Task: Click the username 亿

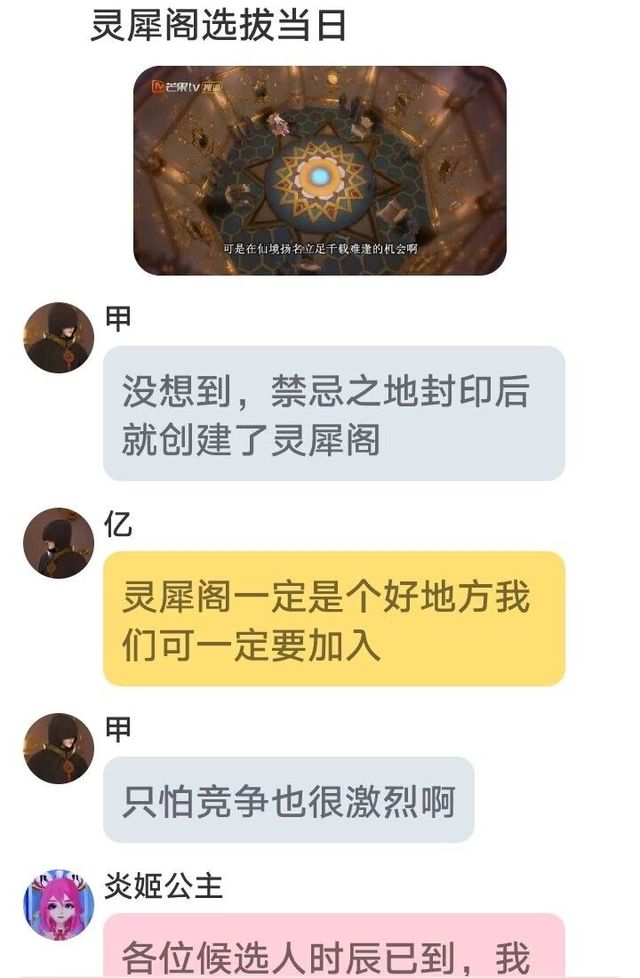Action: click(118, 524)
